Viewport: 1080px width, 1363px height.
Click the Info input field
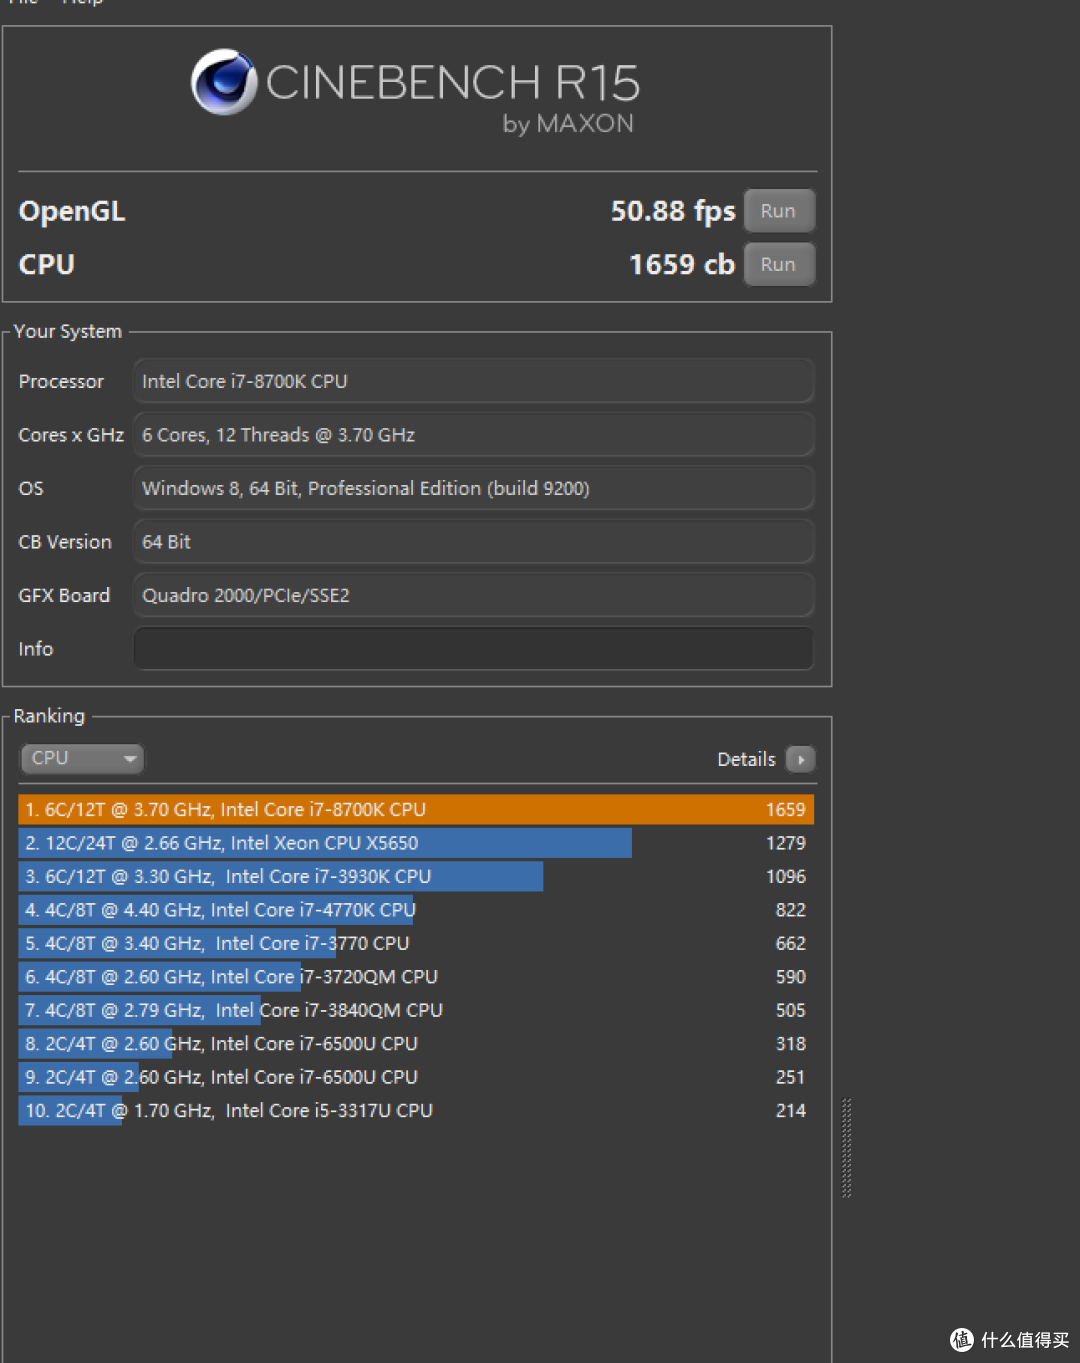point(473,649)
